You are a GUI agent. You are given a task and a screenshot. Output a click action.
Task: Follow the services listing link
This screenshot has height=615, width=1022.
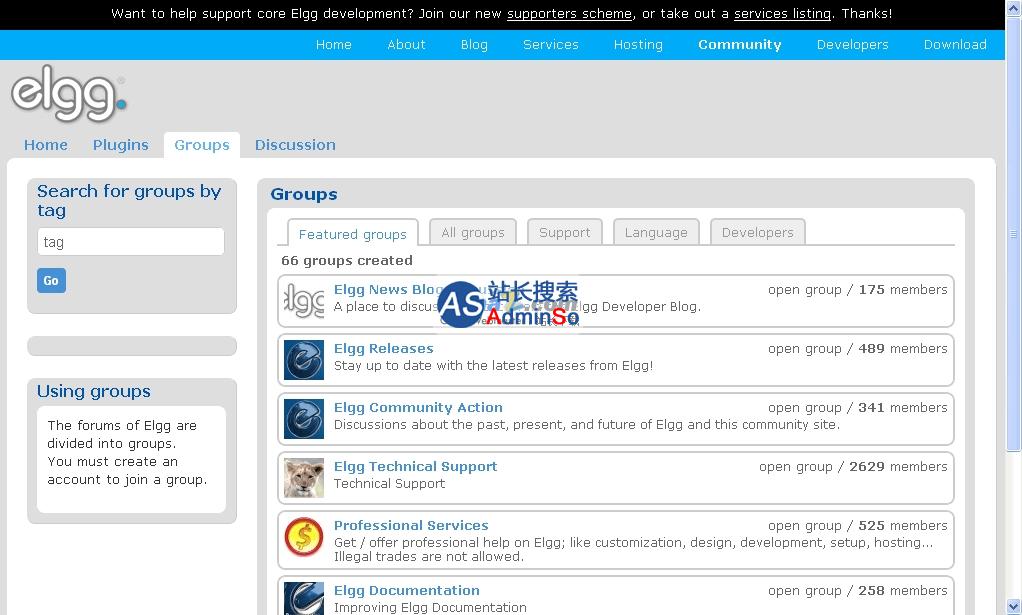click(783, 14)
